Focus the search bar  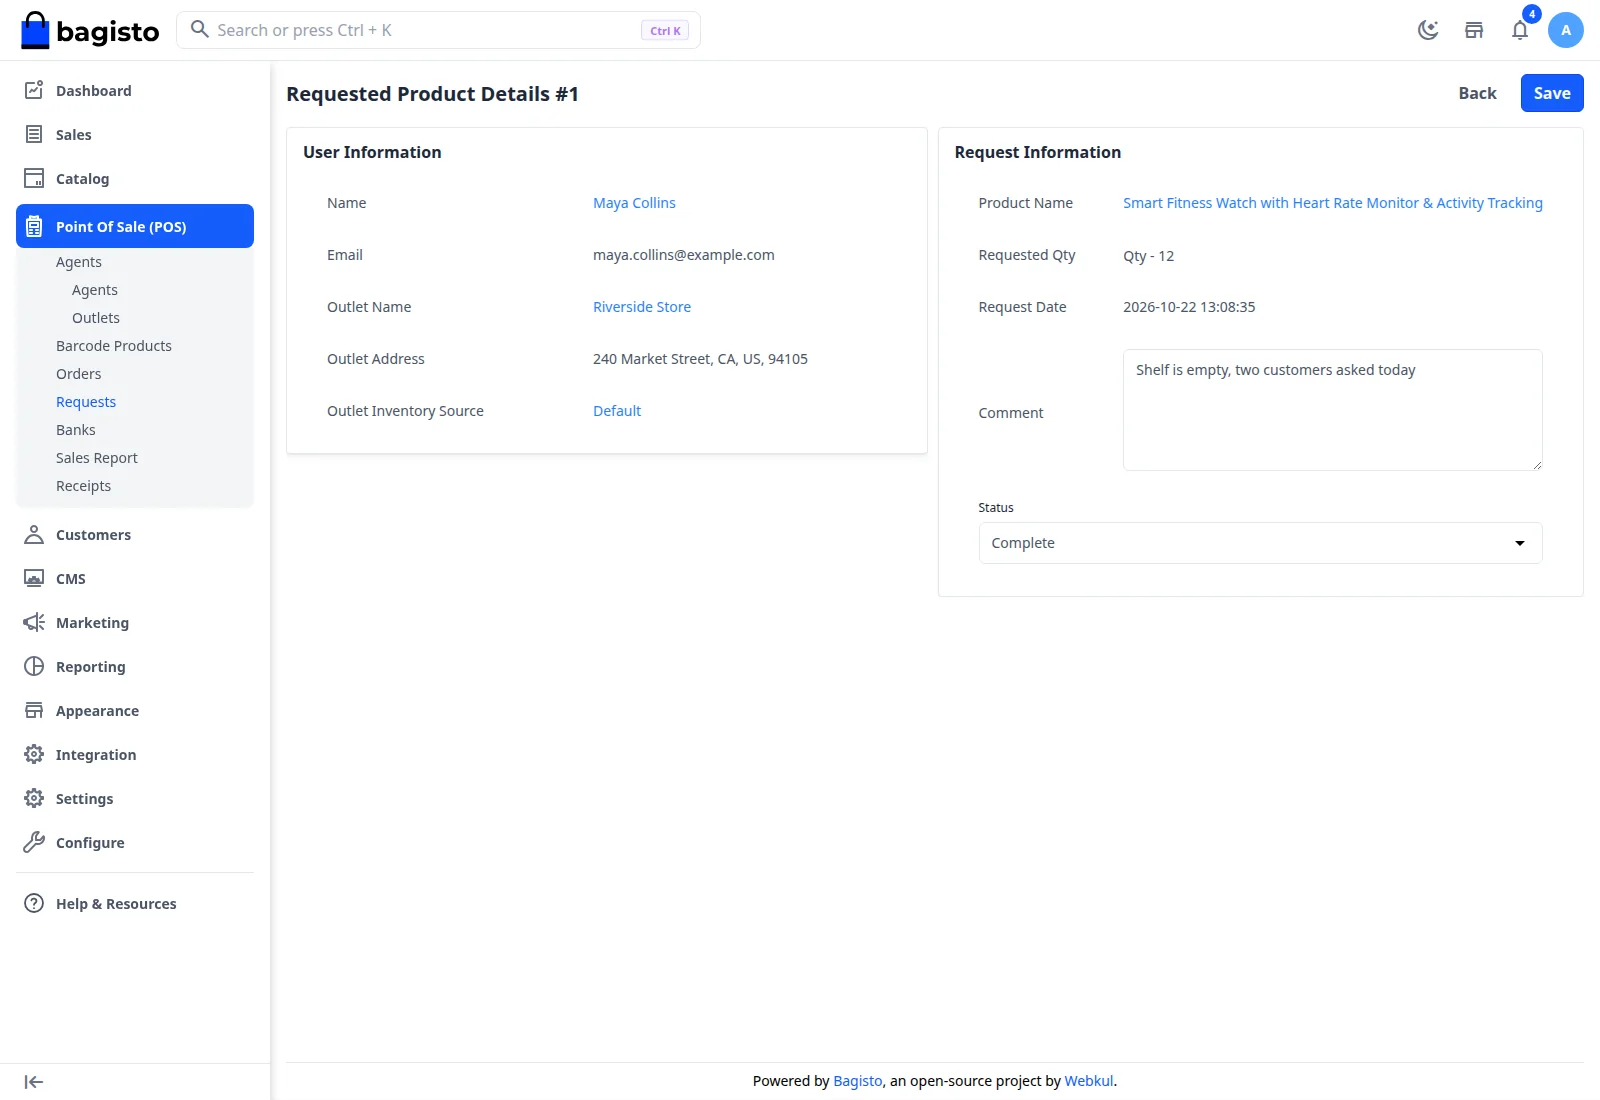click(x=438, y=30)
